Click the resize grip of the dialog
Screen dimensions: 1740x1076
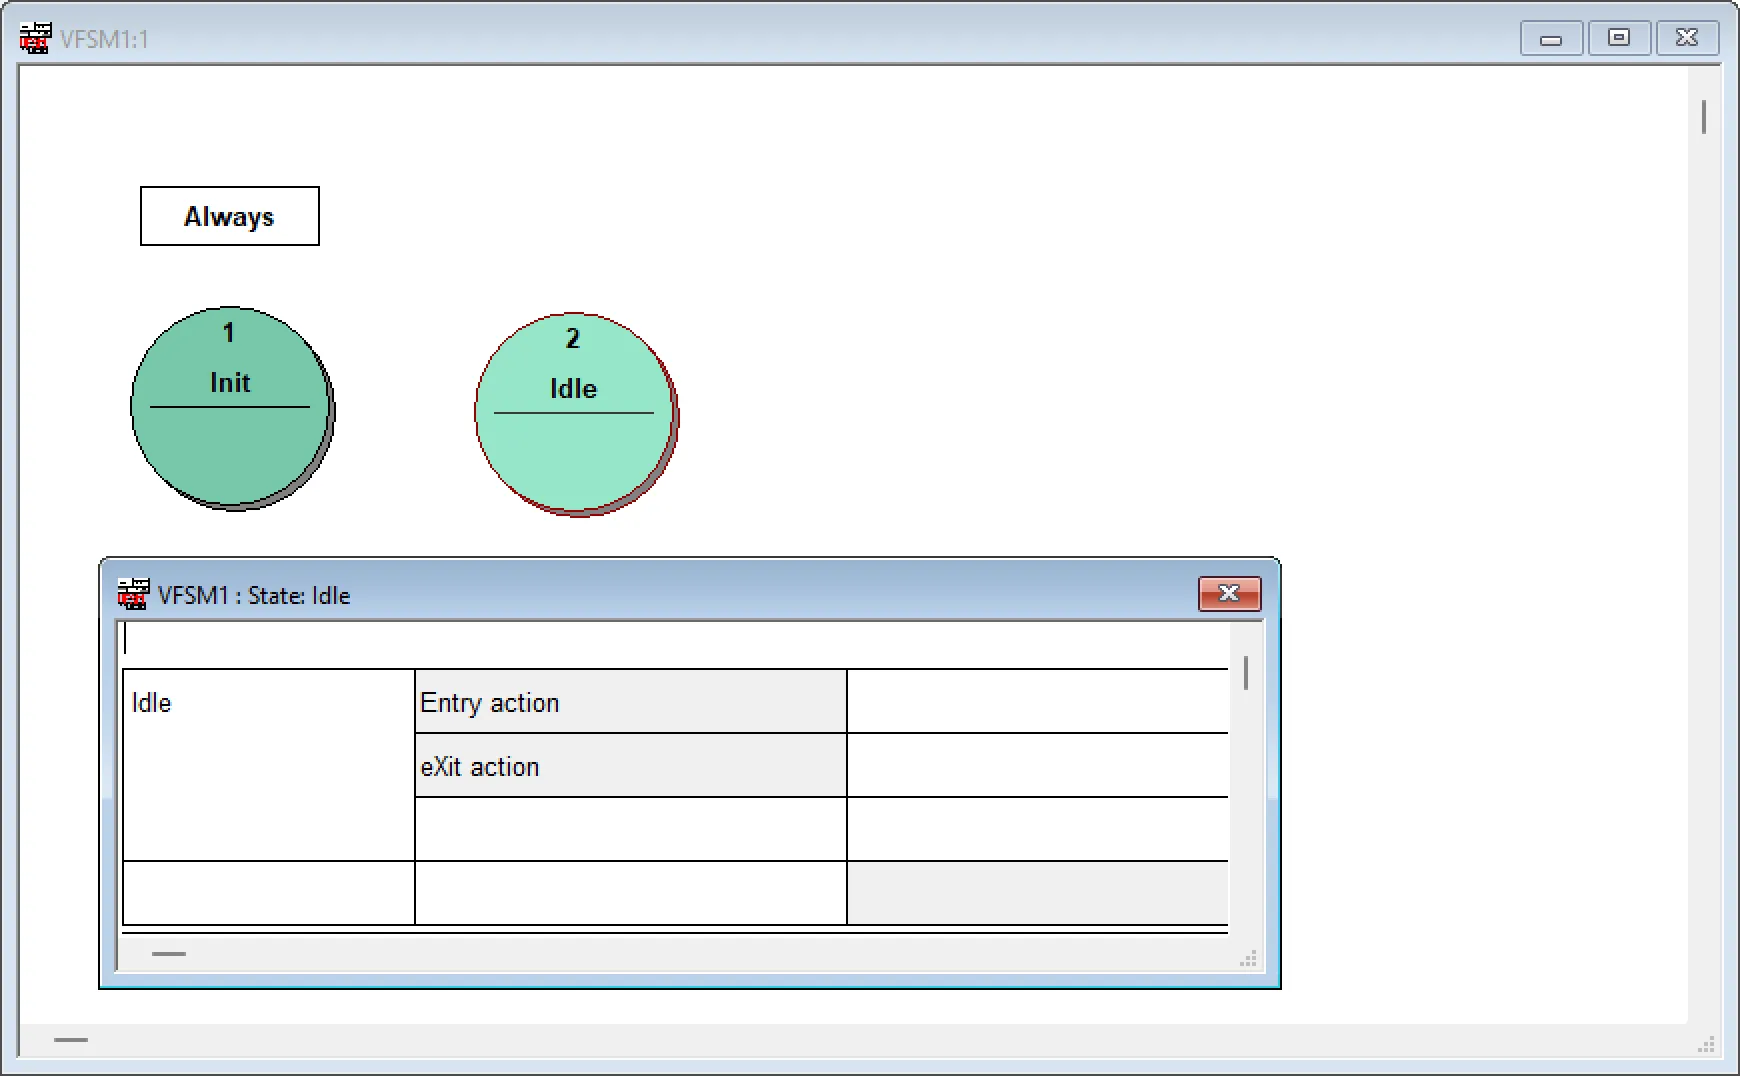tap(1247, 958)
